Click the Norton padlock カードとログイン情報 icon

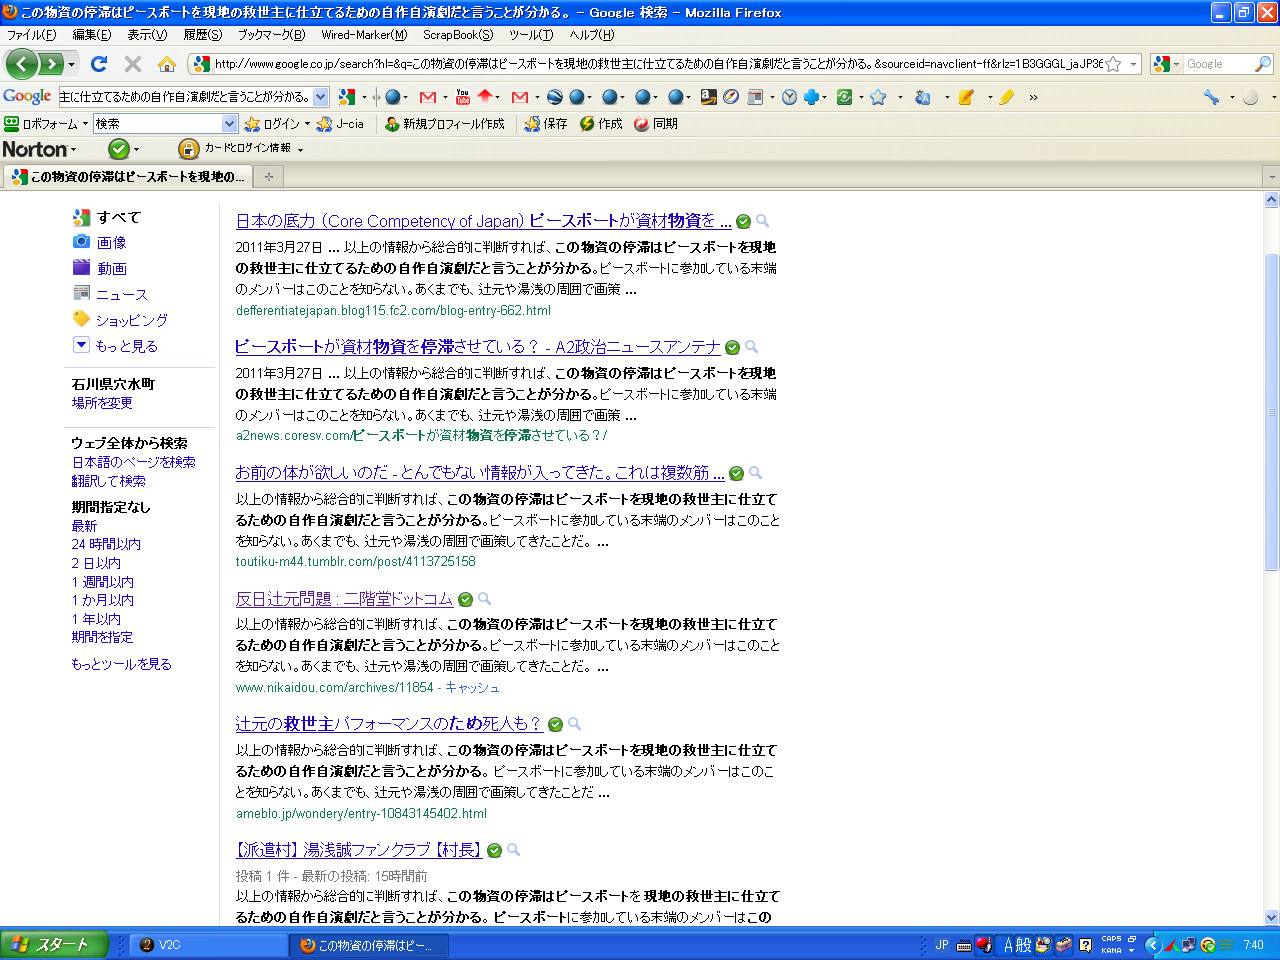click(188, 149)
